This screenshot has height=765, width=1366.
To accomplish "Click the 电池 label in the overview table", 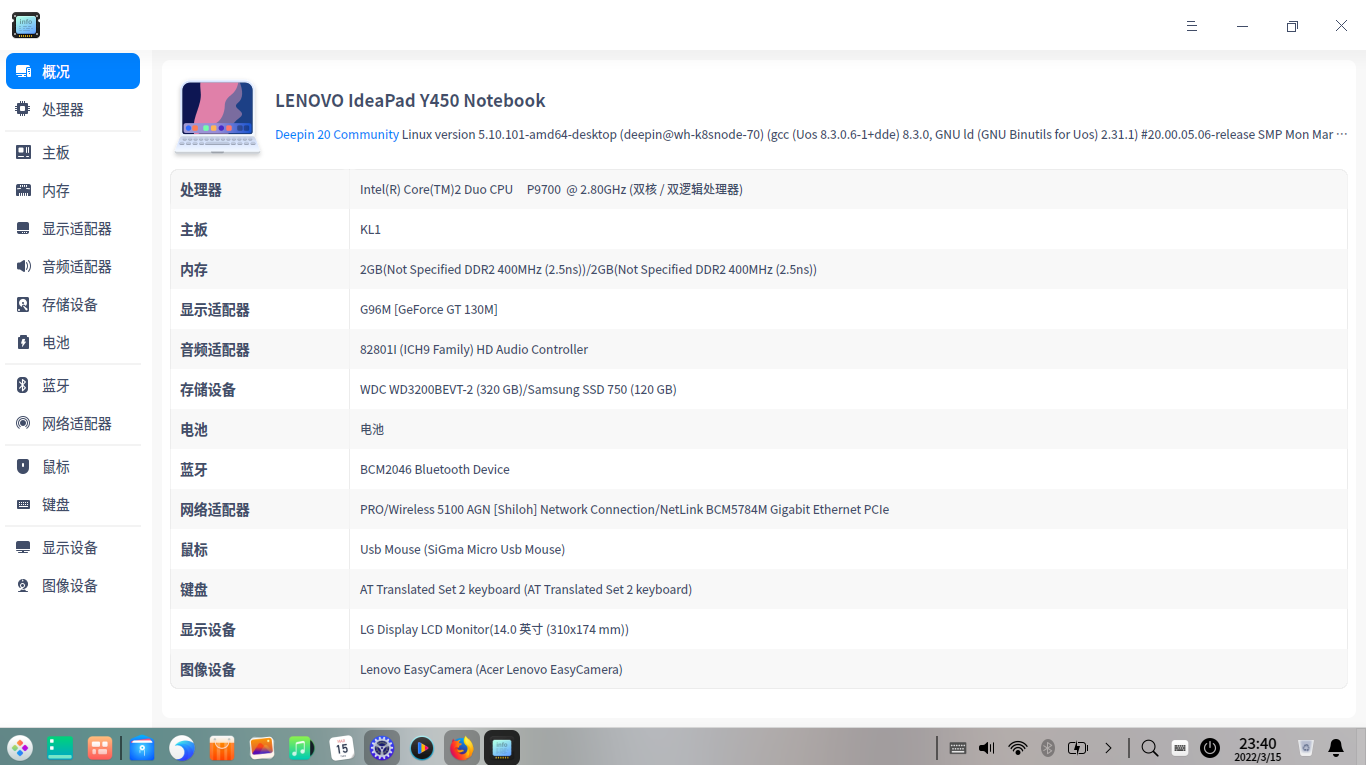I will [x=194, y=429].
